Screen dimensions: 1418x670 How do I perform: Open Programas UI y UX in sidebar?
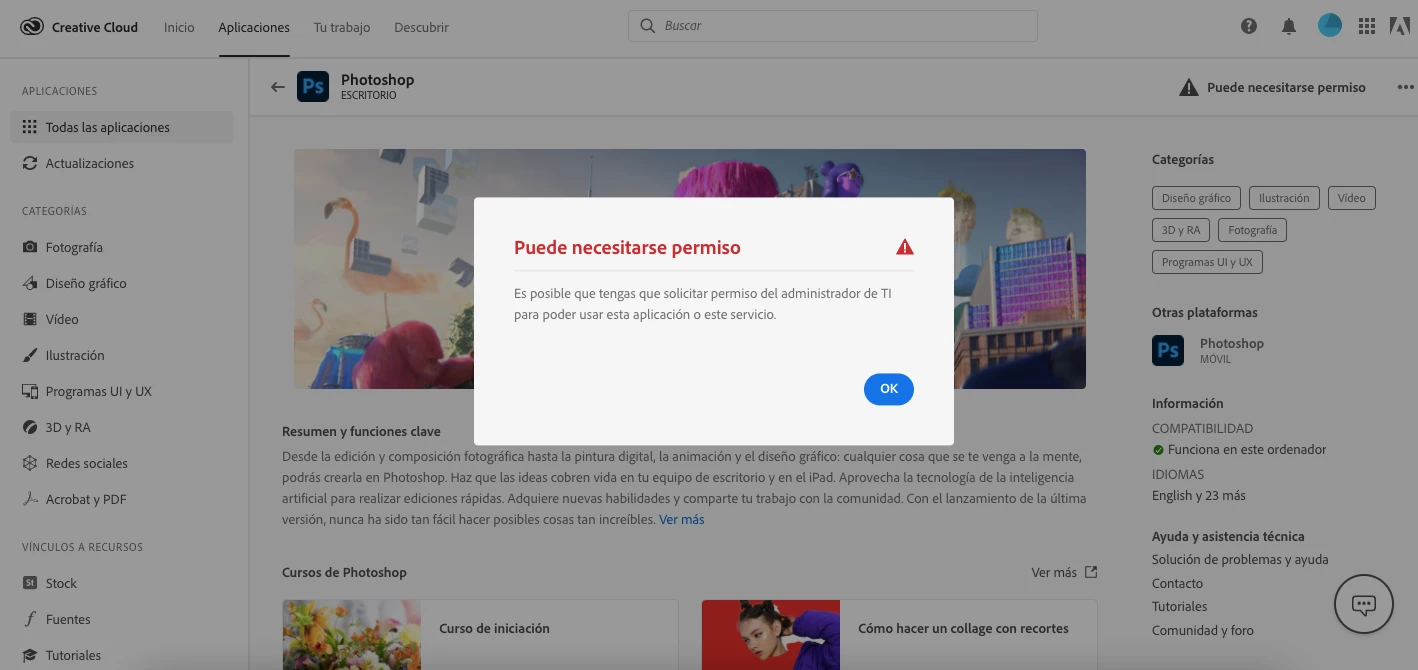[122, 391]
